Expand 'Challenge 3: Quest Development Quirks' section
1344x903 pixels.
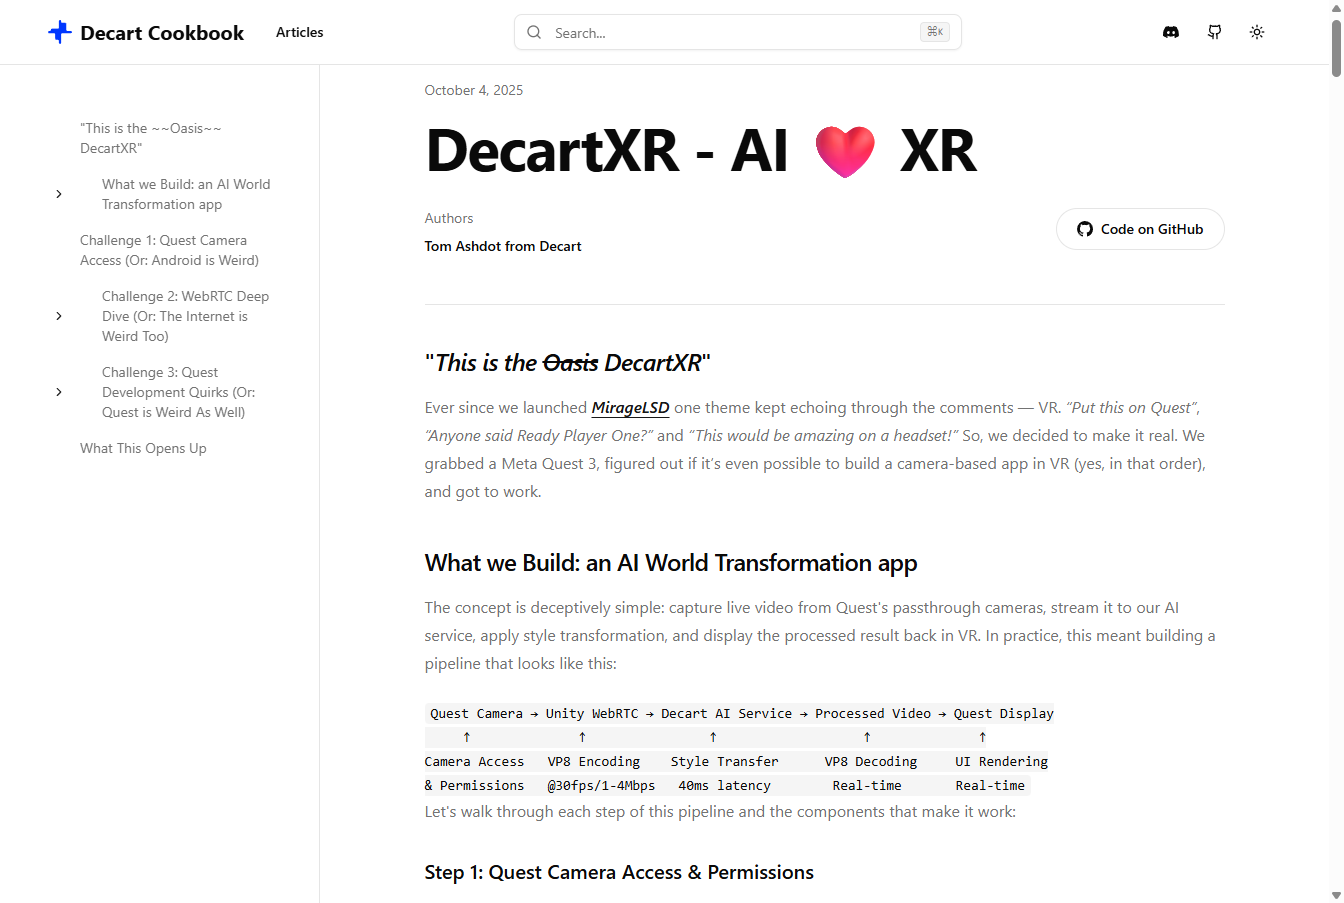point(59,392)
